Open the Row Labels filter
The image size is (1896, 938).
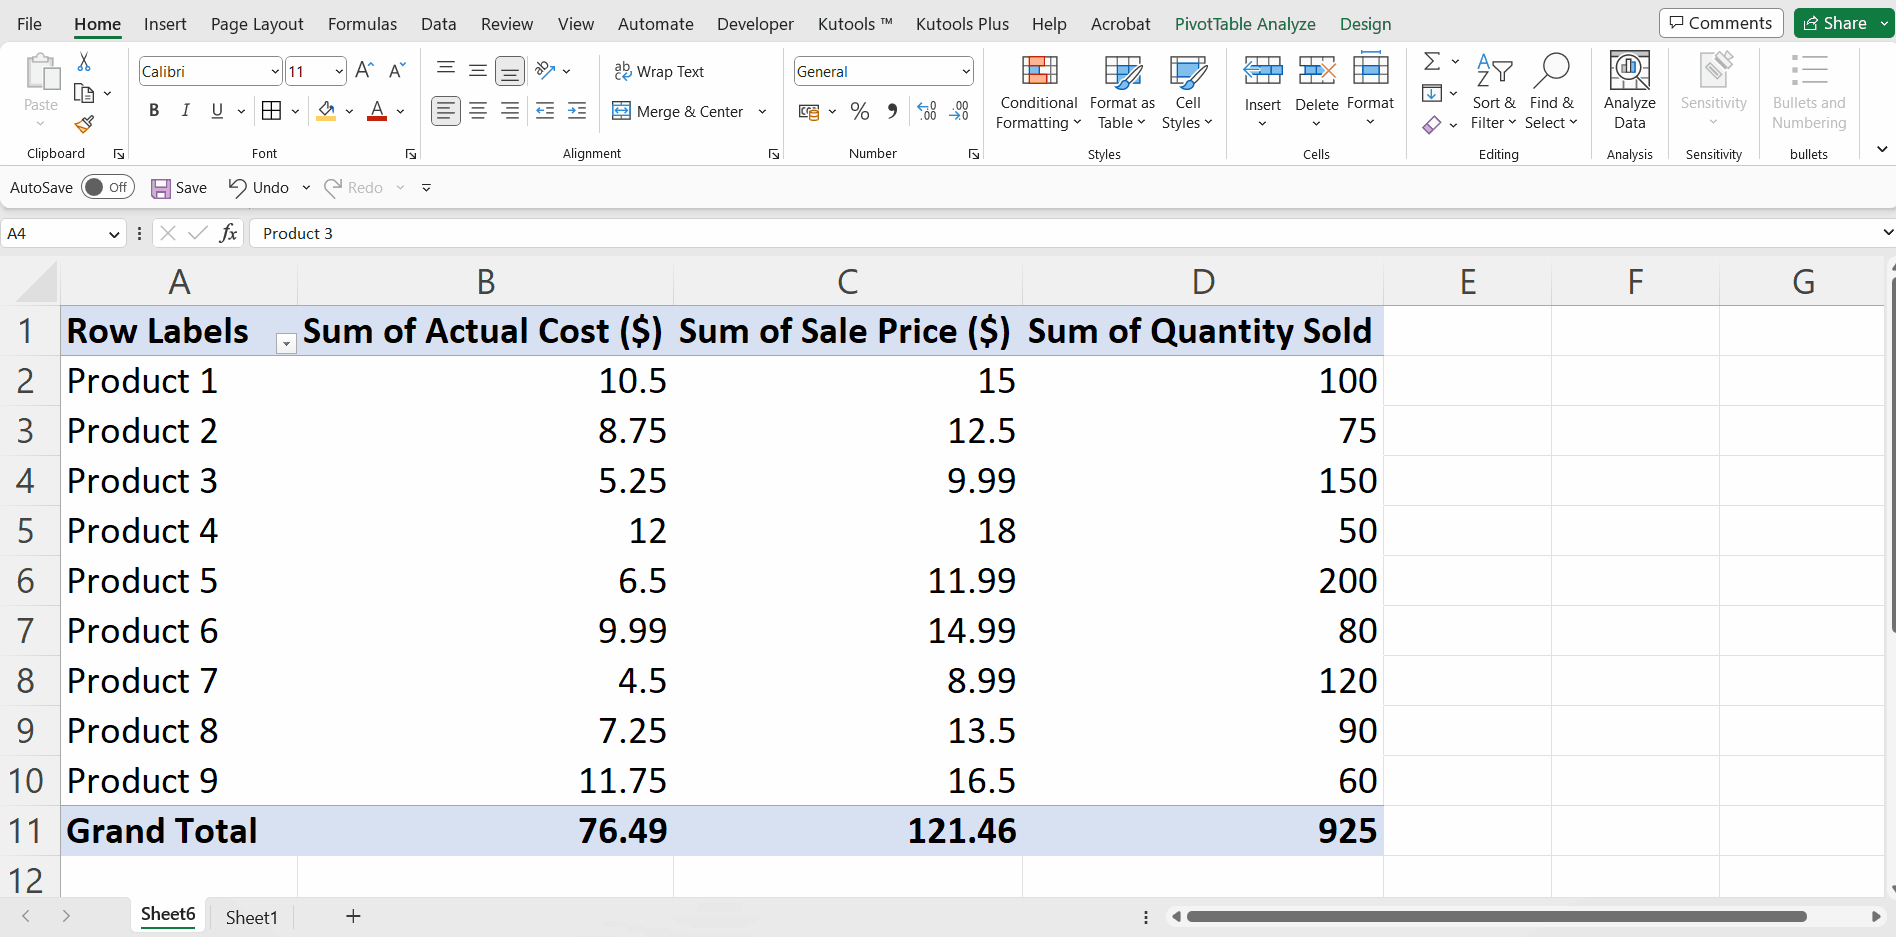point(285,343)
